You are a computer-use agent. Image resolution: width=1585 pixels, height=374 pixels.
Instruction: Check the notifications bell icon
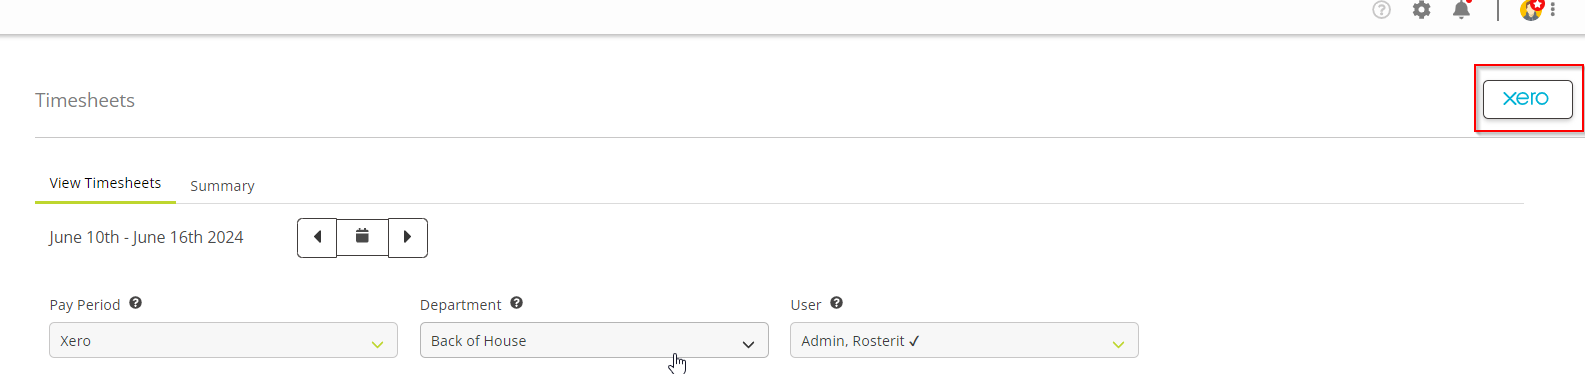tap(1461, 10)
